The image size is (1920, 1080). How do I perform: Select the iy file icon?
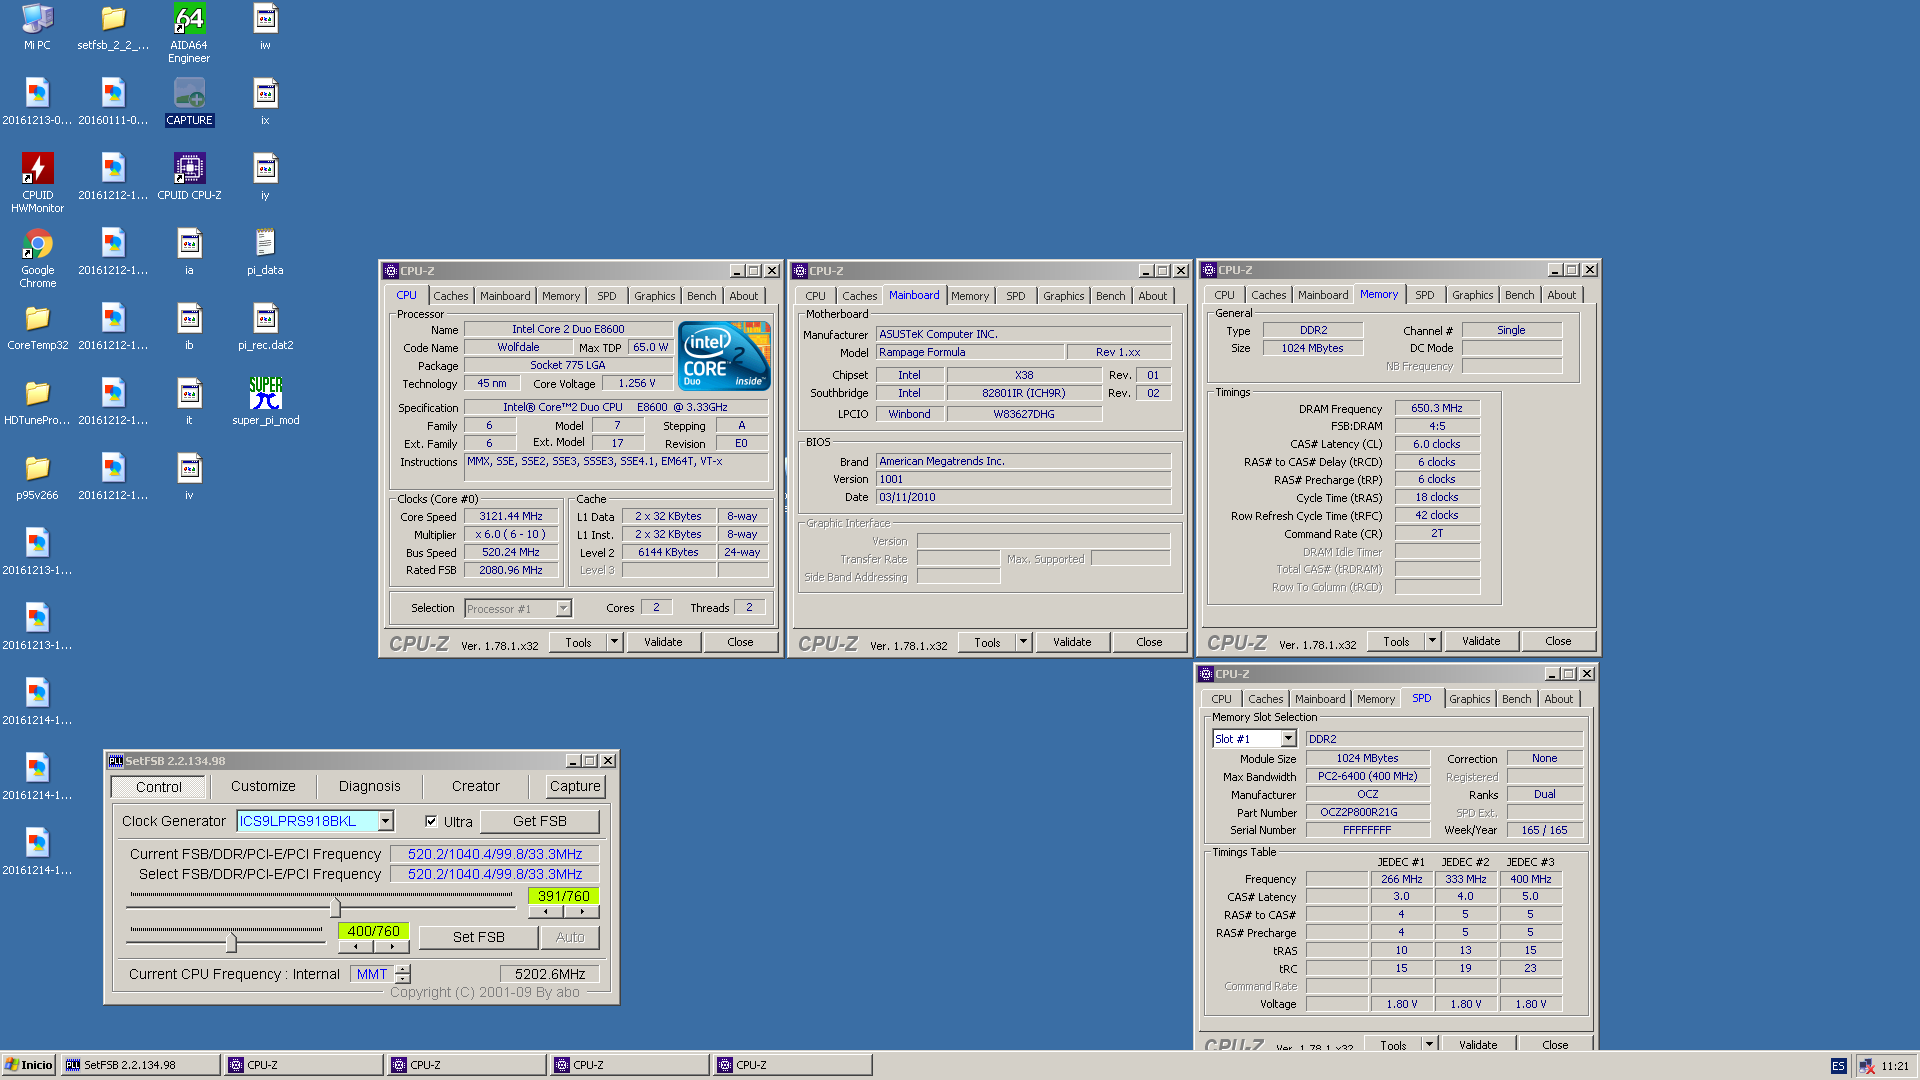(x=265, y=177)
